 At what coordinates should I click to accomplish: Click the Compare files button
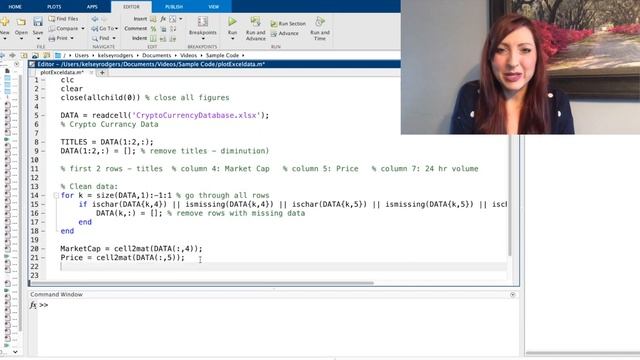[x=64, y=29]
